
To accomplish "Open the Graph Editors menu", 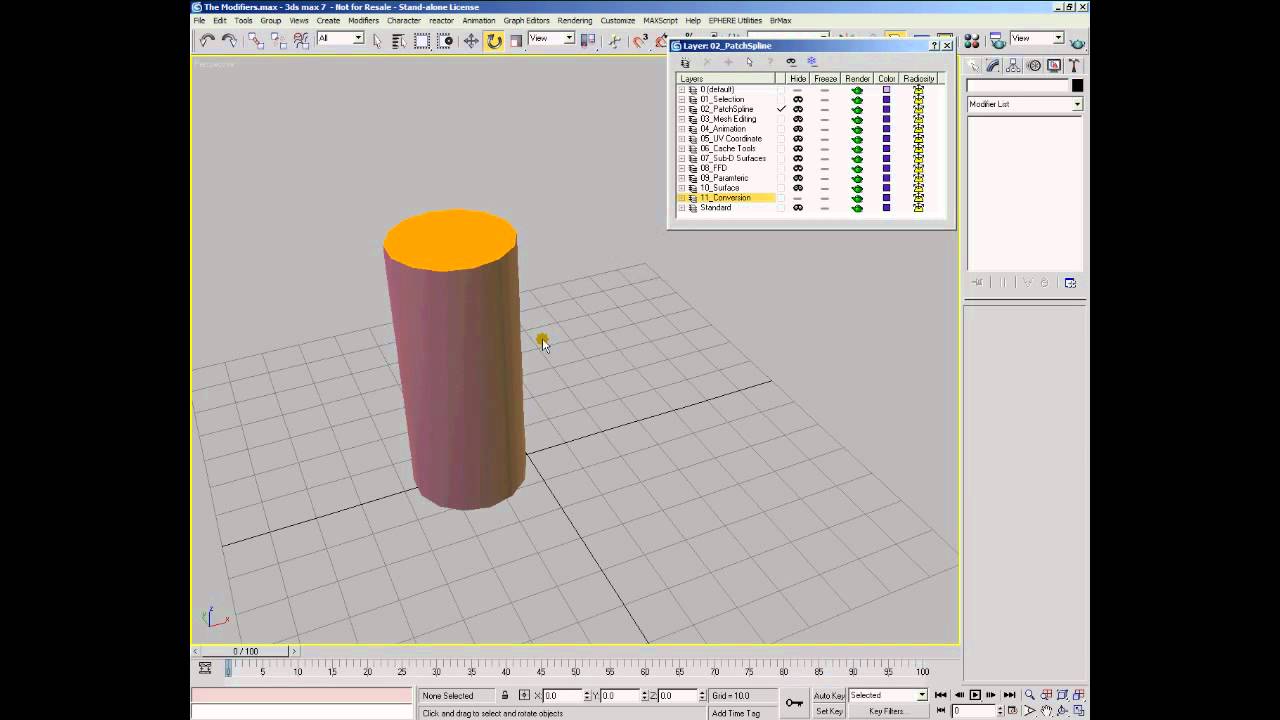I will pos(526,20).
